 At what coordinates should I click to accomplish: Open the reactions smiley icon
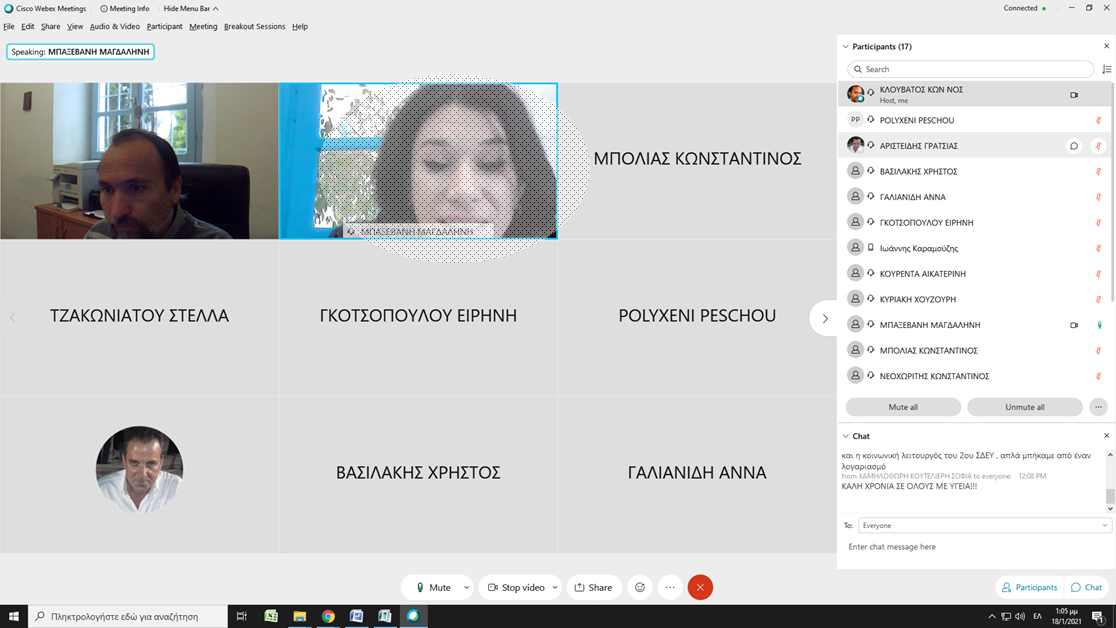tap(640, 587)
